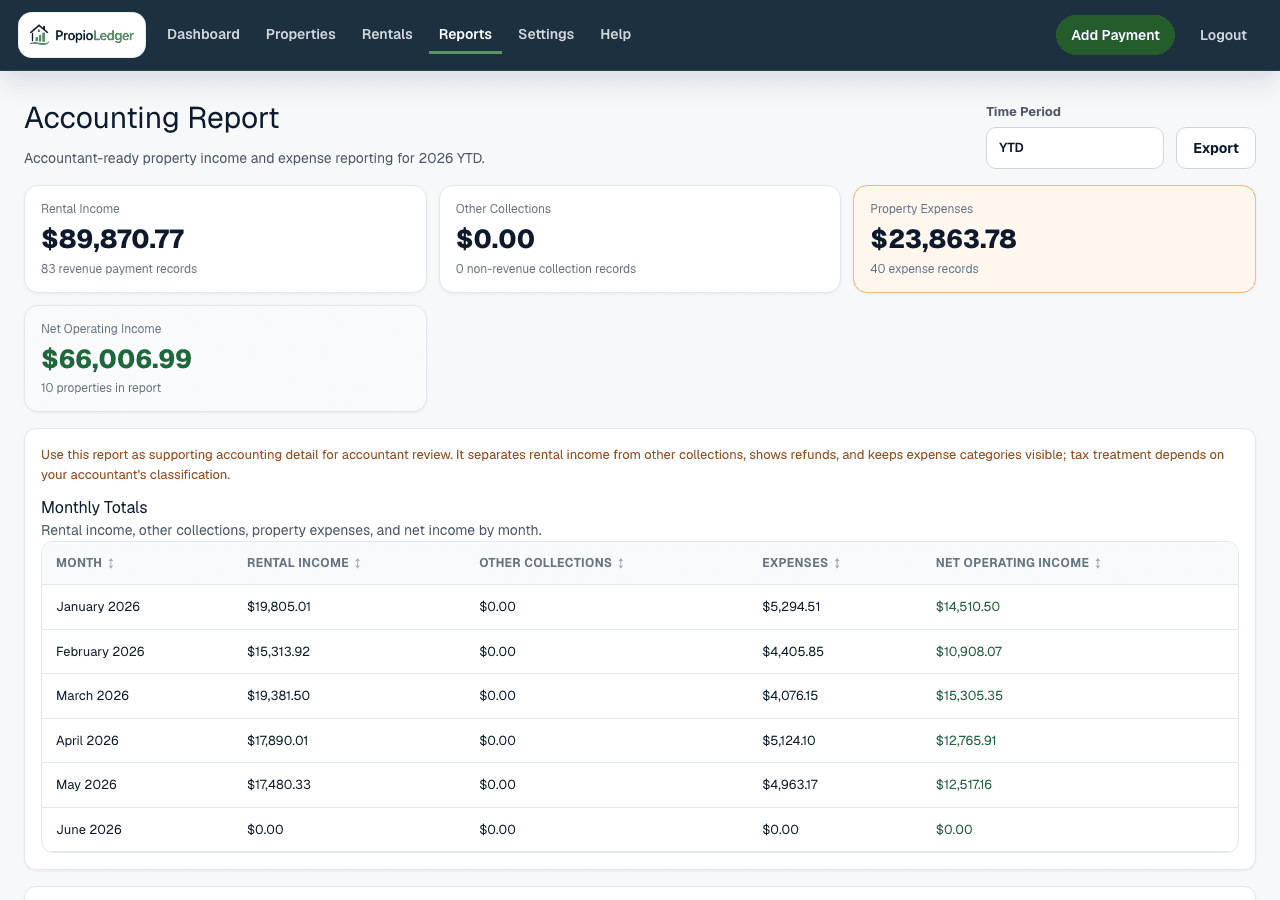Image resolution: width=1280 pixels, height=900 pixels.
Task: Sort by Net Operating Income column arrows
Action: (x=1098, y=564)
